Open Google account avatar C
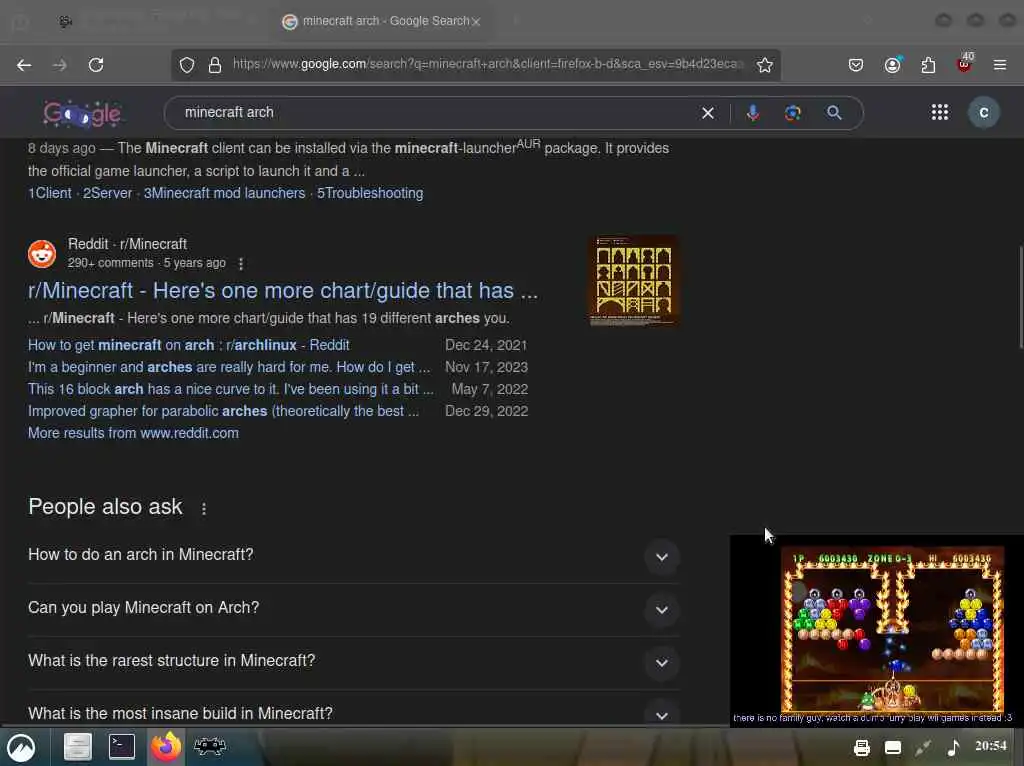The image size is (1024, 766). pyautogui.click(x=984, y=112)
